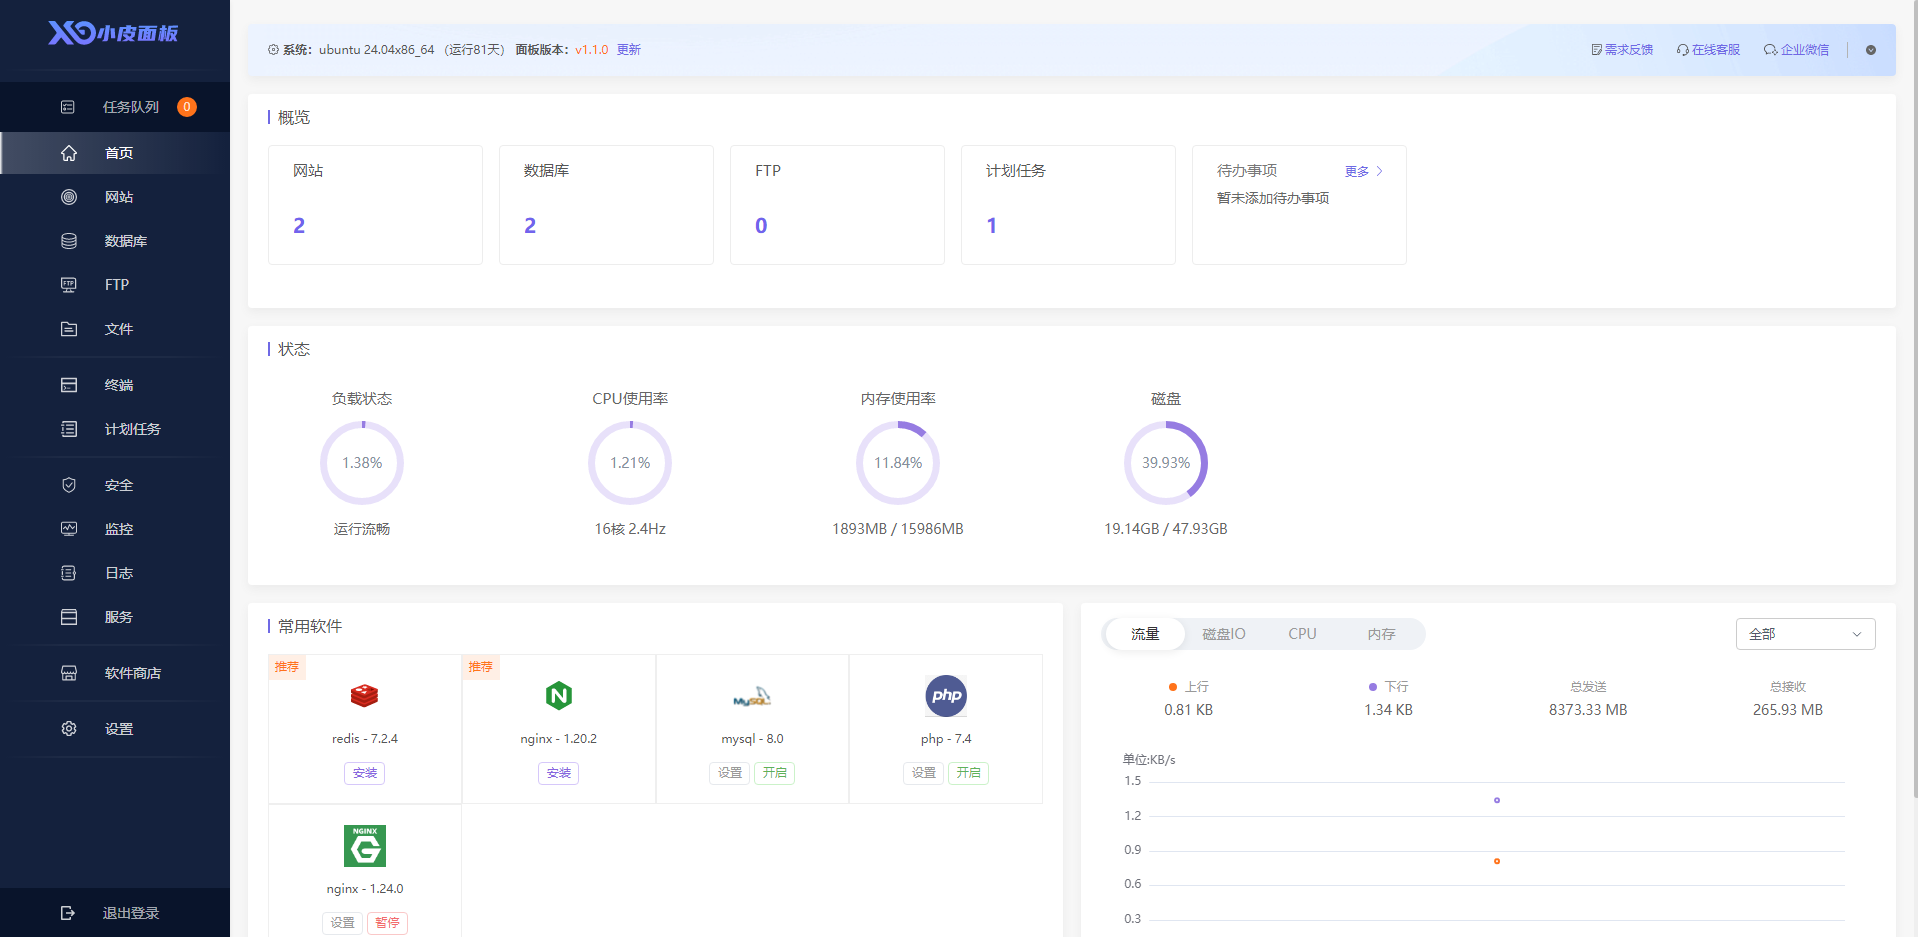The image size is (1918, 937).
Task: Open the task queue list icon
Action: point(68,107)
